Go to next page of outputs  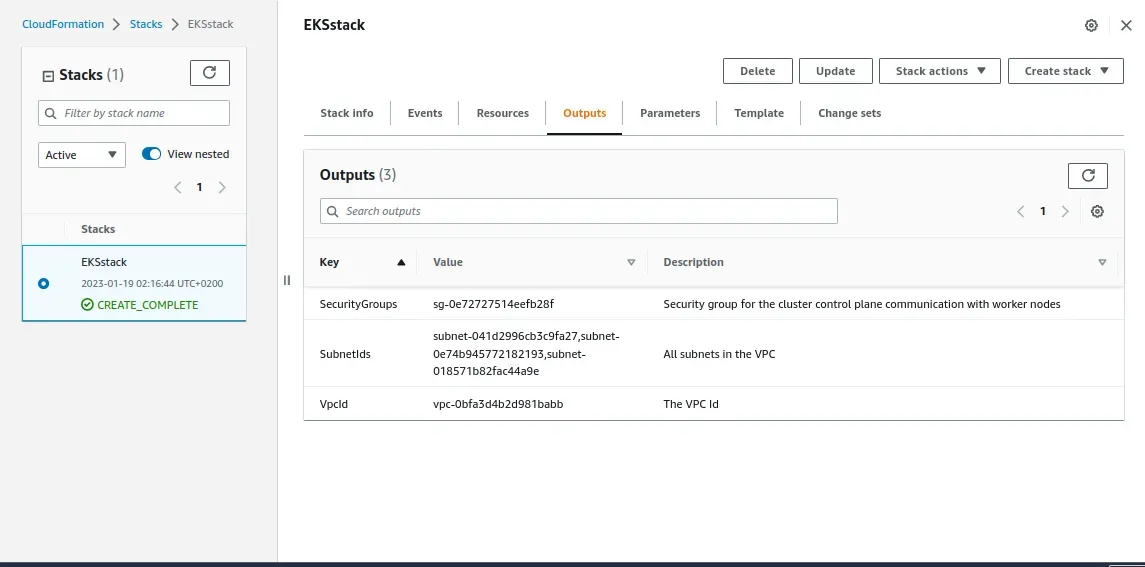coord(1065,211)
